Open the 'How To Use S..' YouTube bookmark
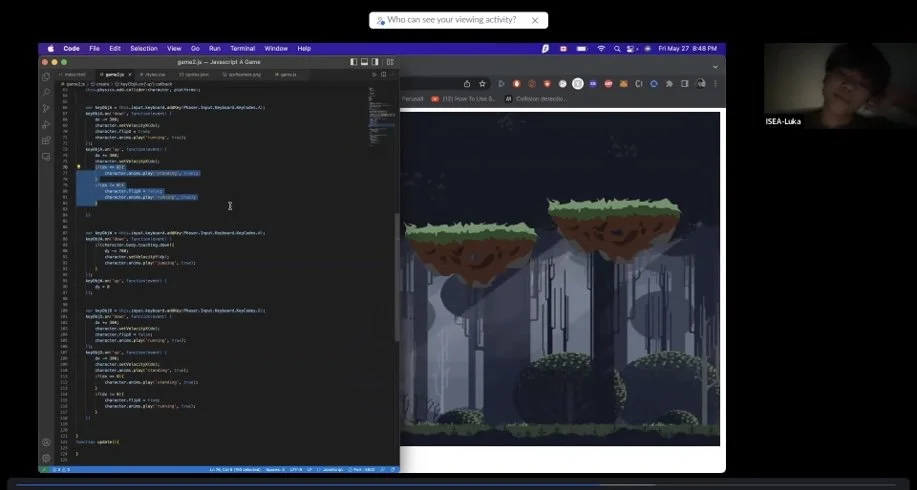 click(463, 99)
